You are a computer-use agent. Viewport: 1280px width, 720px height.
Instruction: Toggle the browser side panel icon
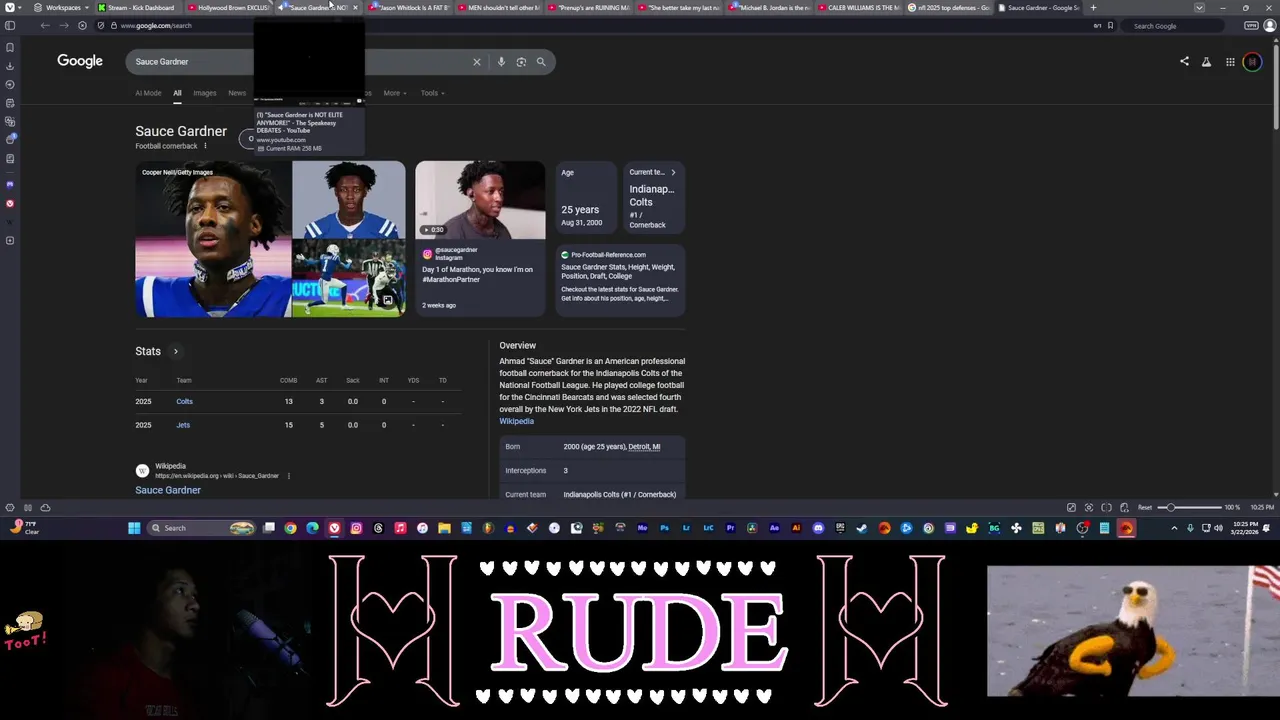pyautogui.click(x=10, y=25)
